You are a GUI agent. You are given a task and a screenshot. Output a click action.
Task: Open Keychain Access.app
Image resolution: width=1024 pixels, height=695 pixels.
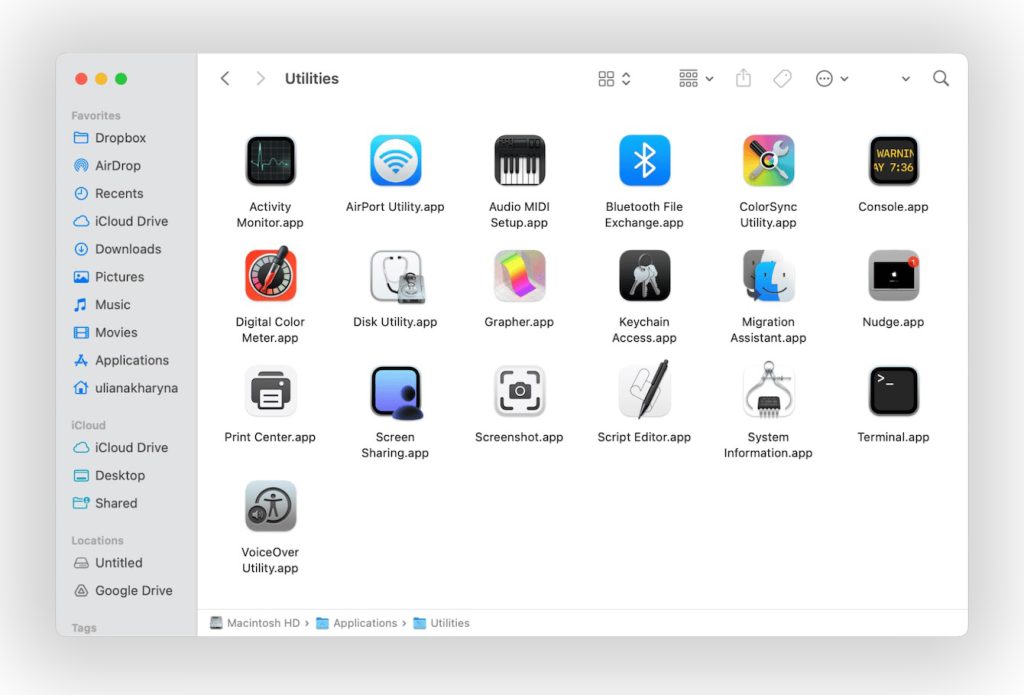pos(644,276)
